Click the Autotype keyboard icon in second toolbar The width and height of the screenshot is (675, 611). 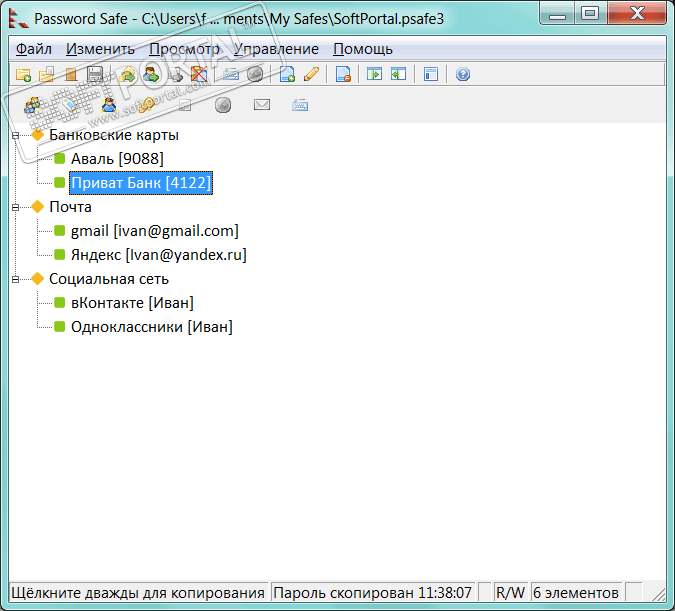300,105
